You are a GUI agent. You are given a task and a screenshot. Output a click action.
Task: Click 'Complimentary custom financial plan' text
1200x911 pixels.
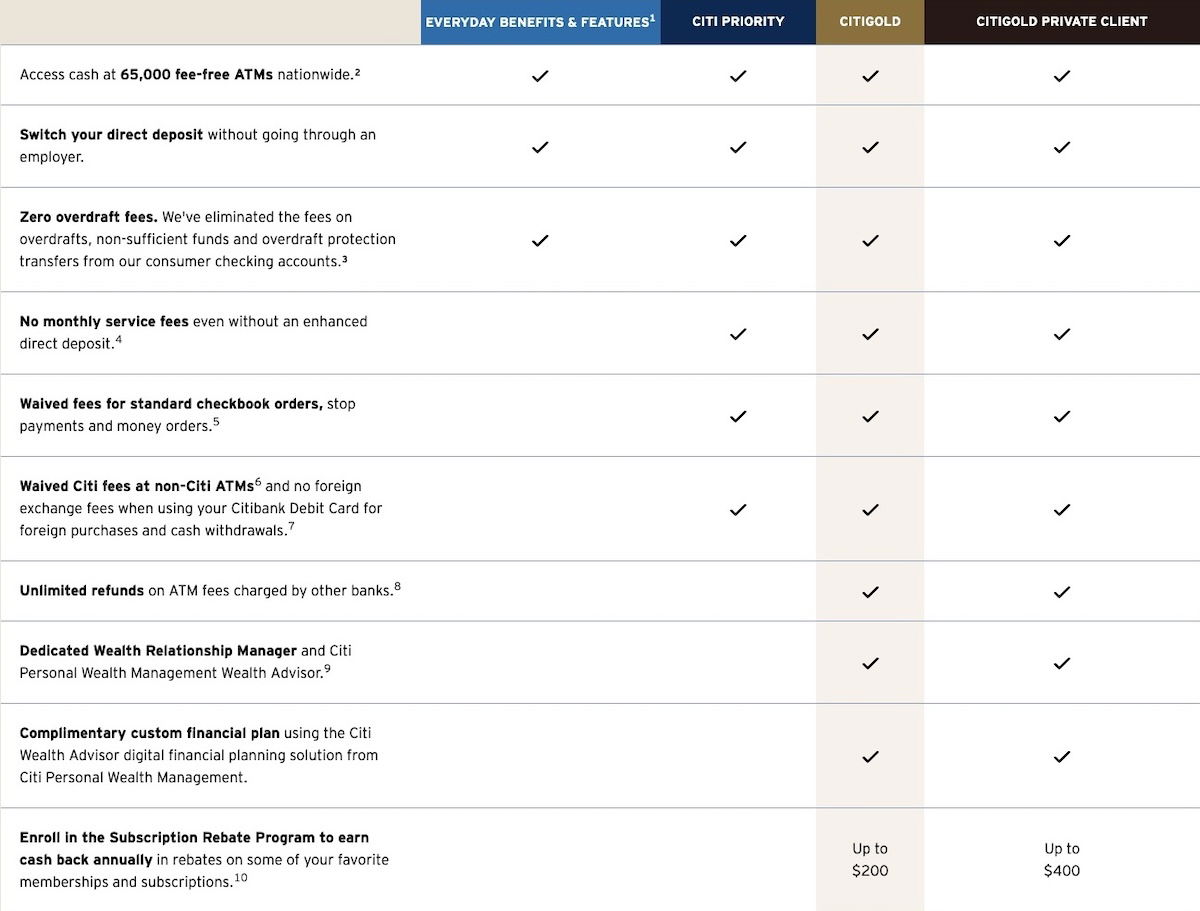pyautogui.click(x=150, y=733)
